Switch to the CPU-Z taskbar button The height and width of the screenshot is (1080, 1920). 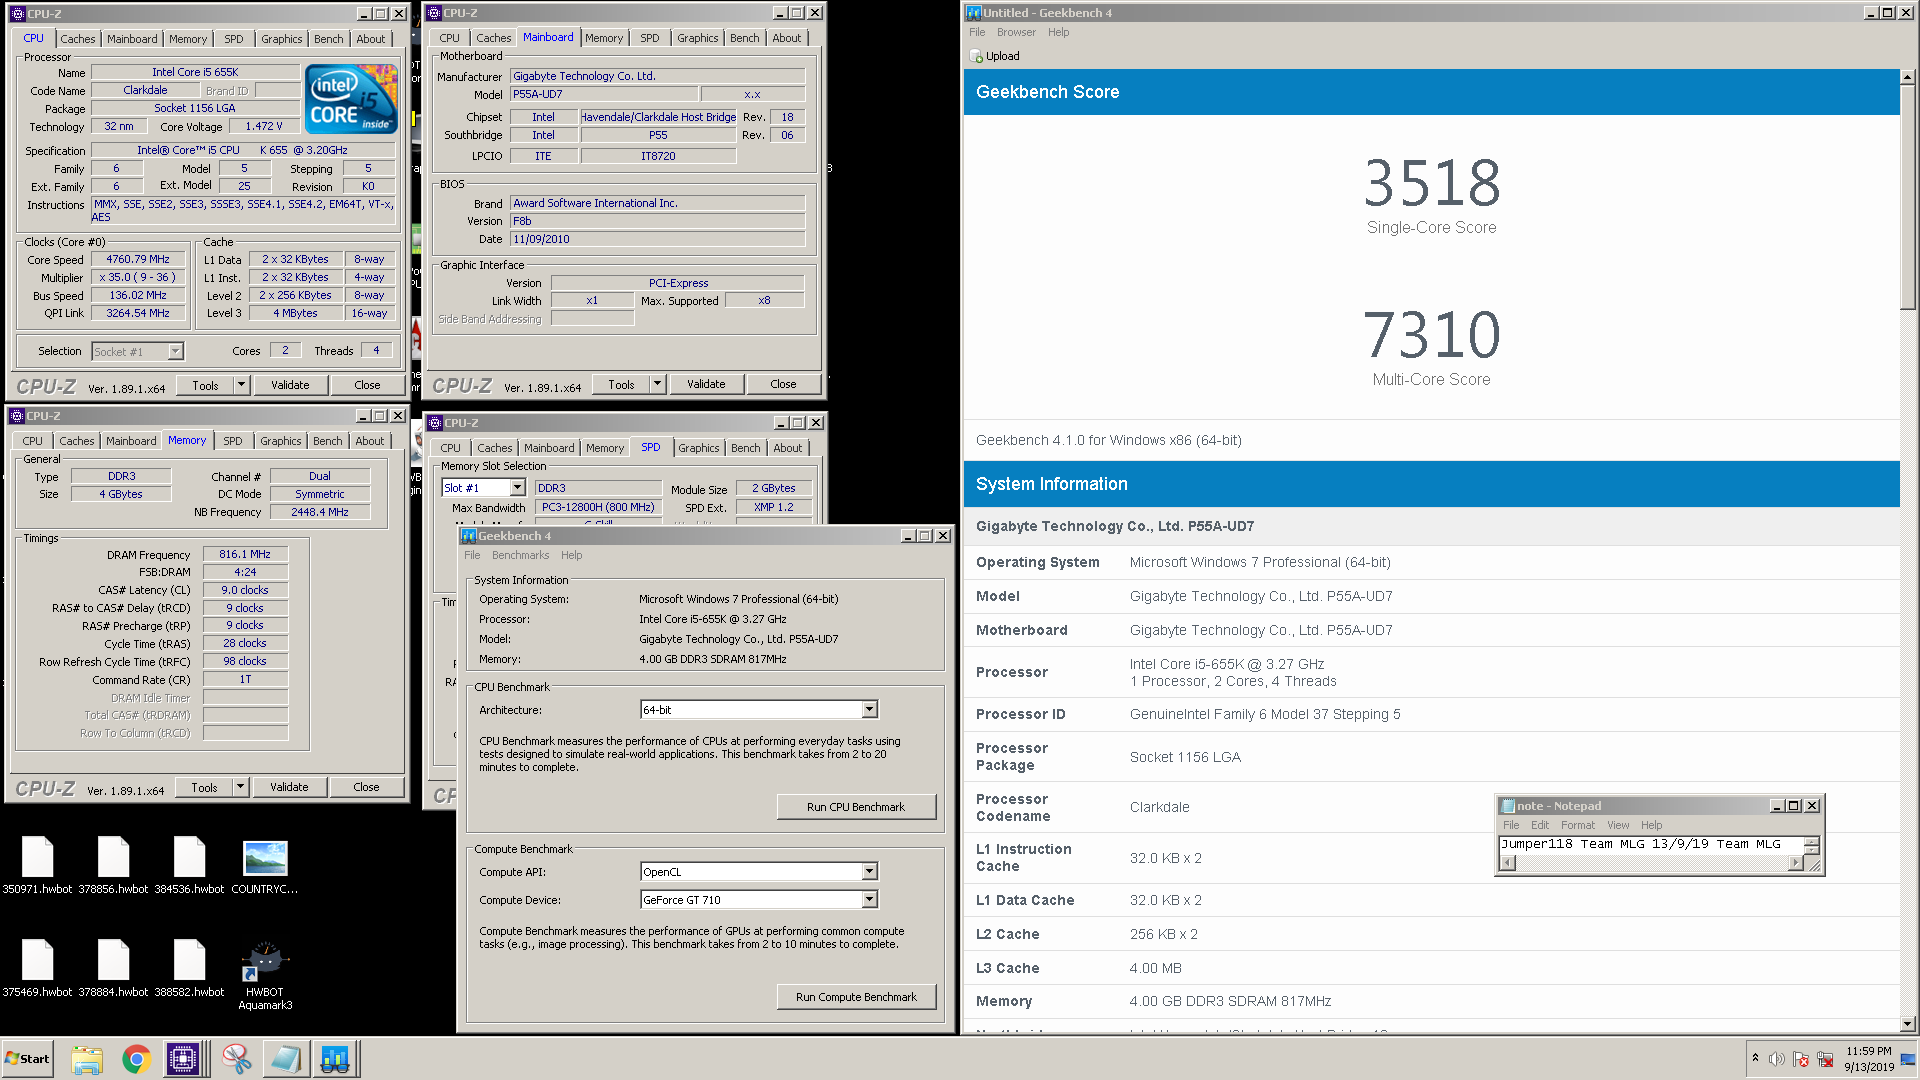[184, 1059]
